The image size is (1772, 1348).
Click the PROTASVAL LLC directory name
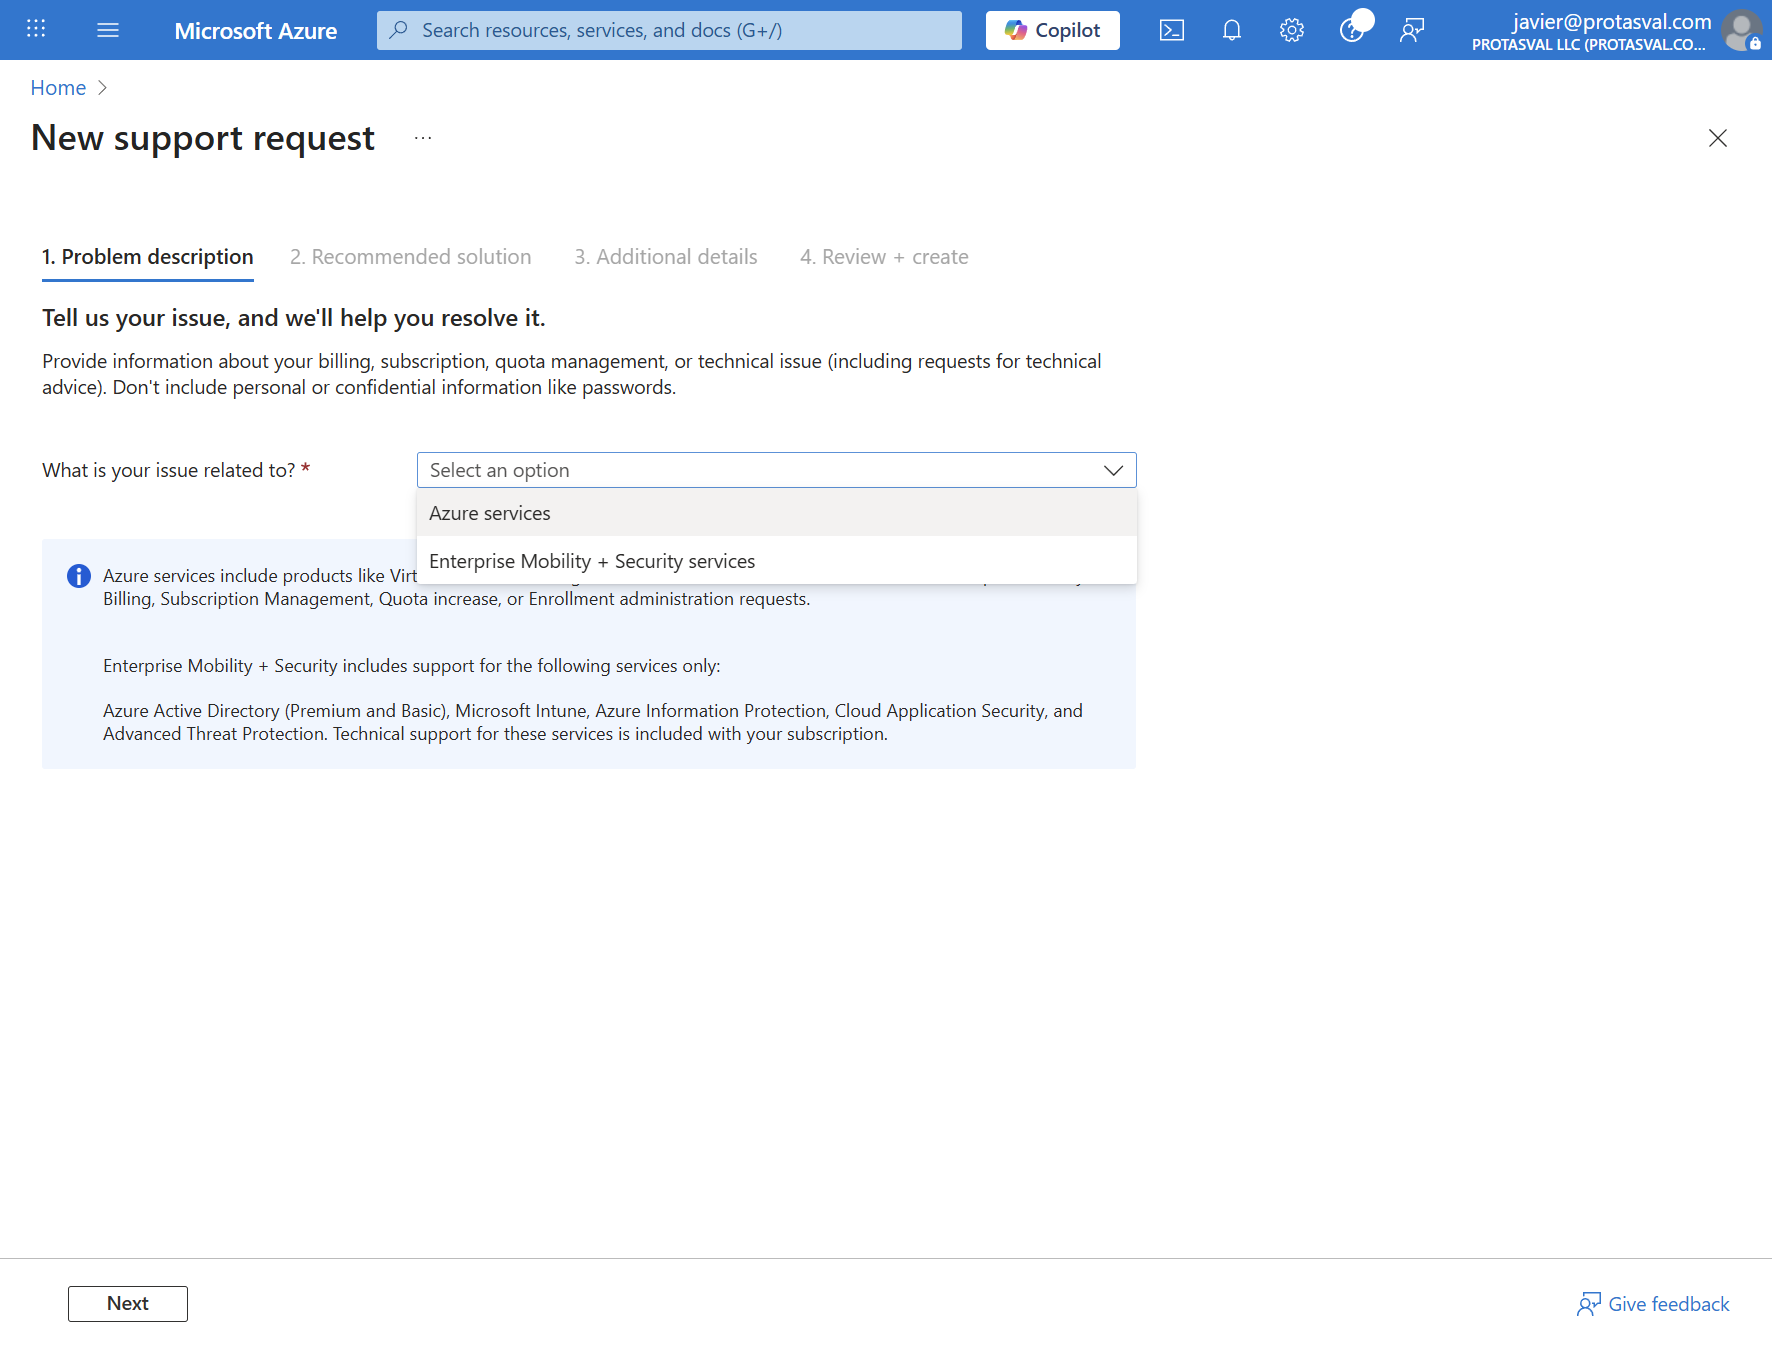(x=1589, y=44)
